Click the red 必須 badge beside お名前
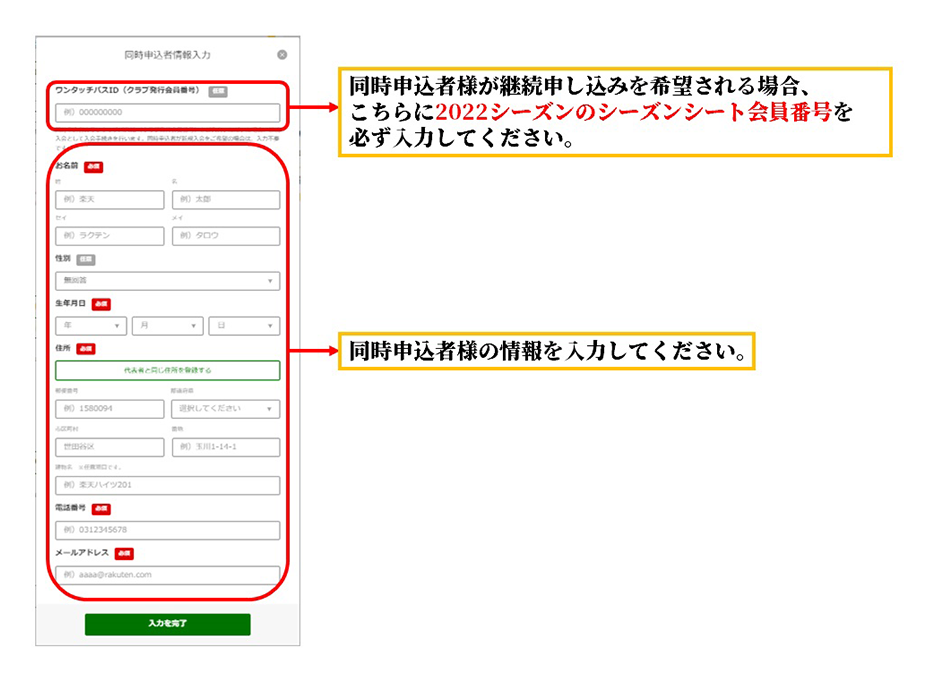928x674 pixels. pyautogui.click(x=94, y=166)
